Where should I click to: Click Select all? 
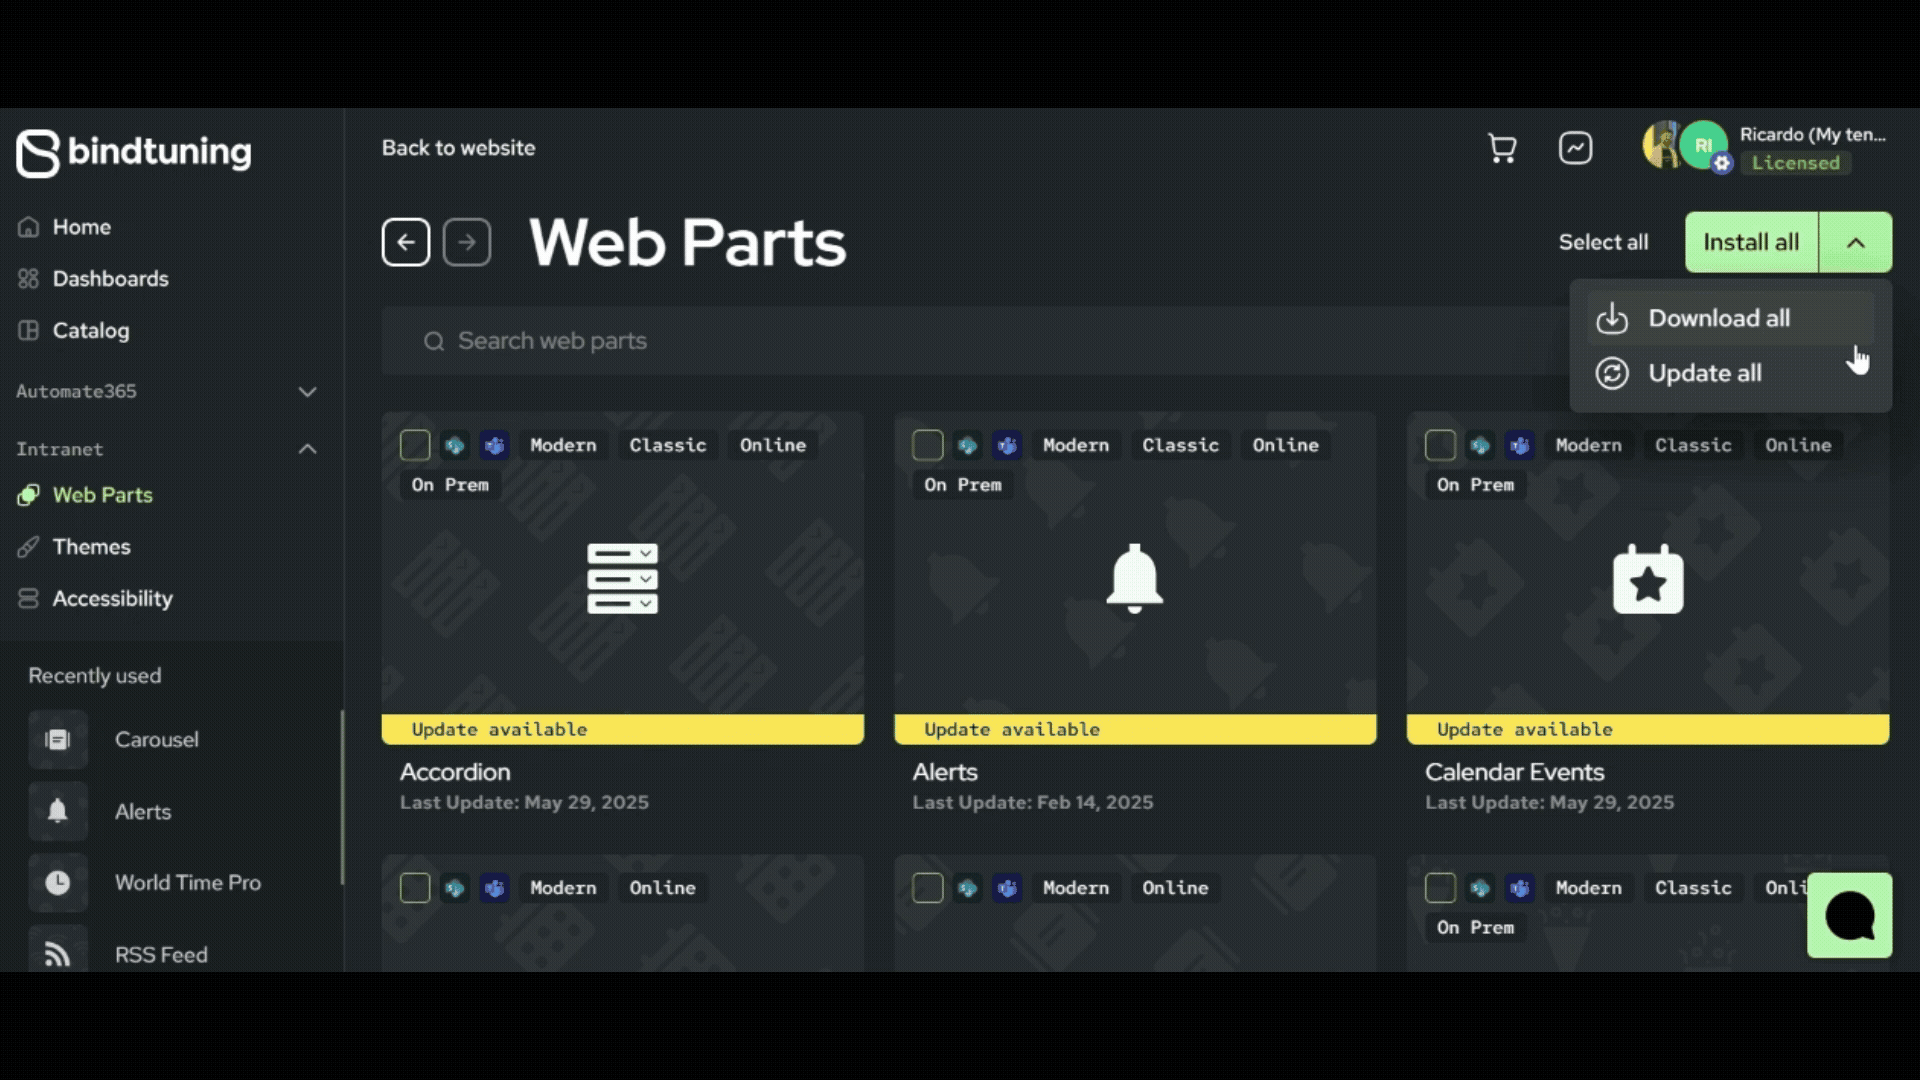1603,242
